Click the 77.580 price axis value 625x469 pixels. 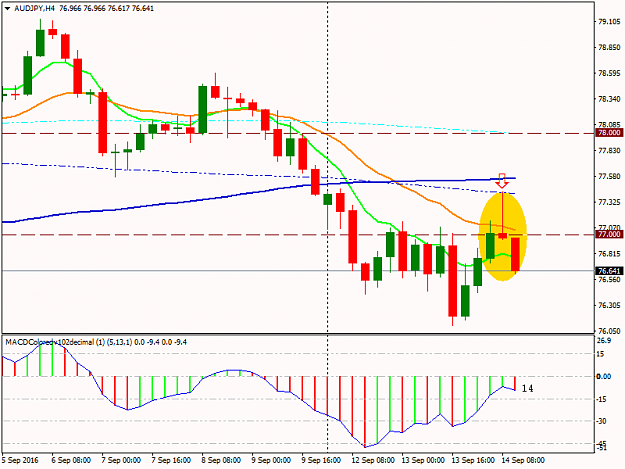coord(609,177)
